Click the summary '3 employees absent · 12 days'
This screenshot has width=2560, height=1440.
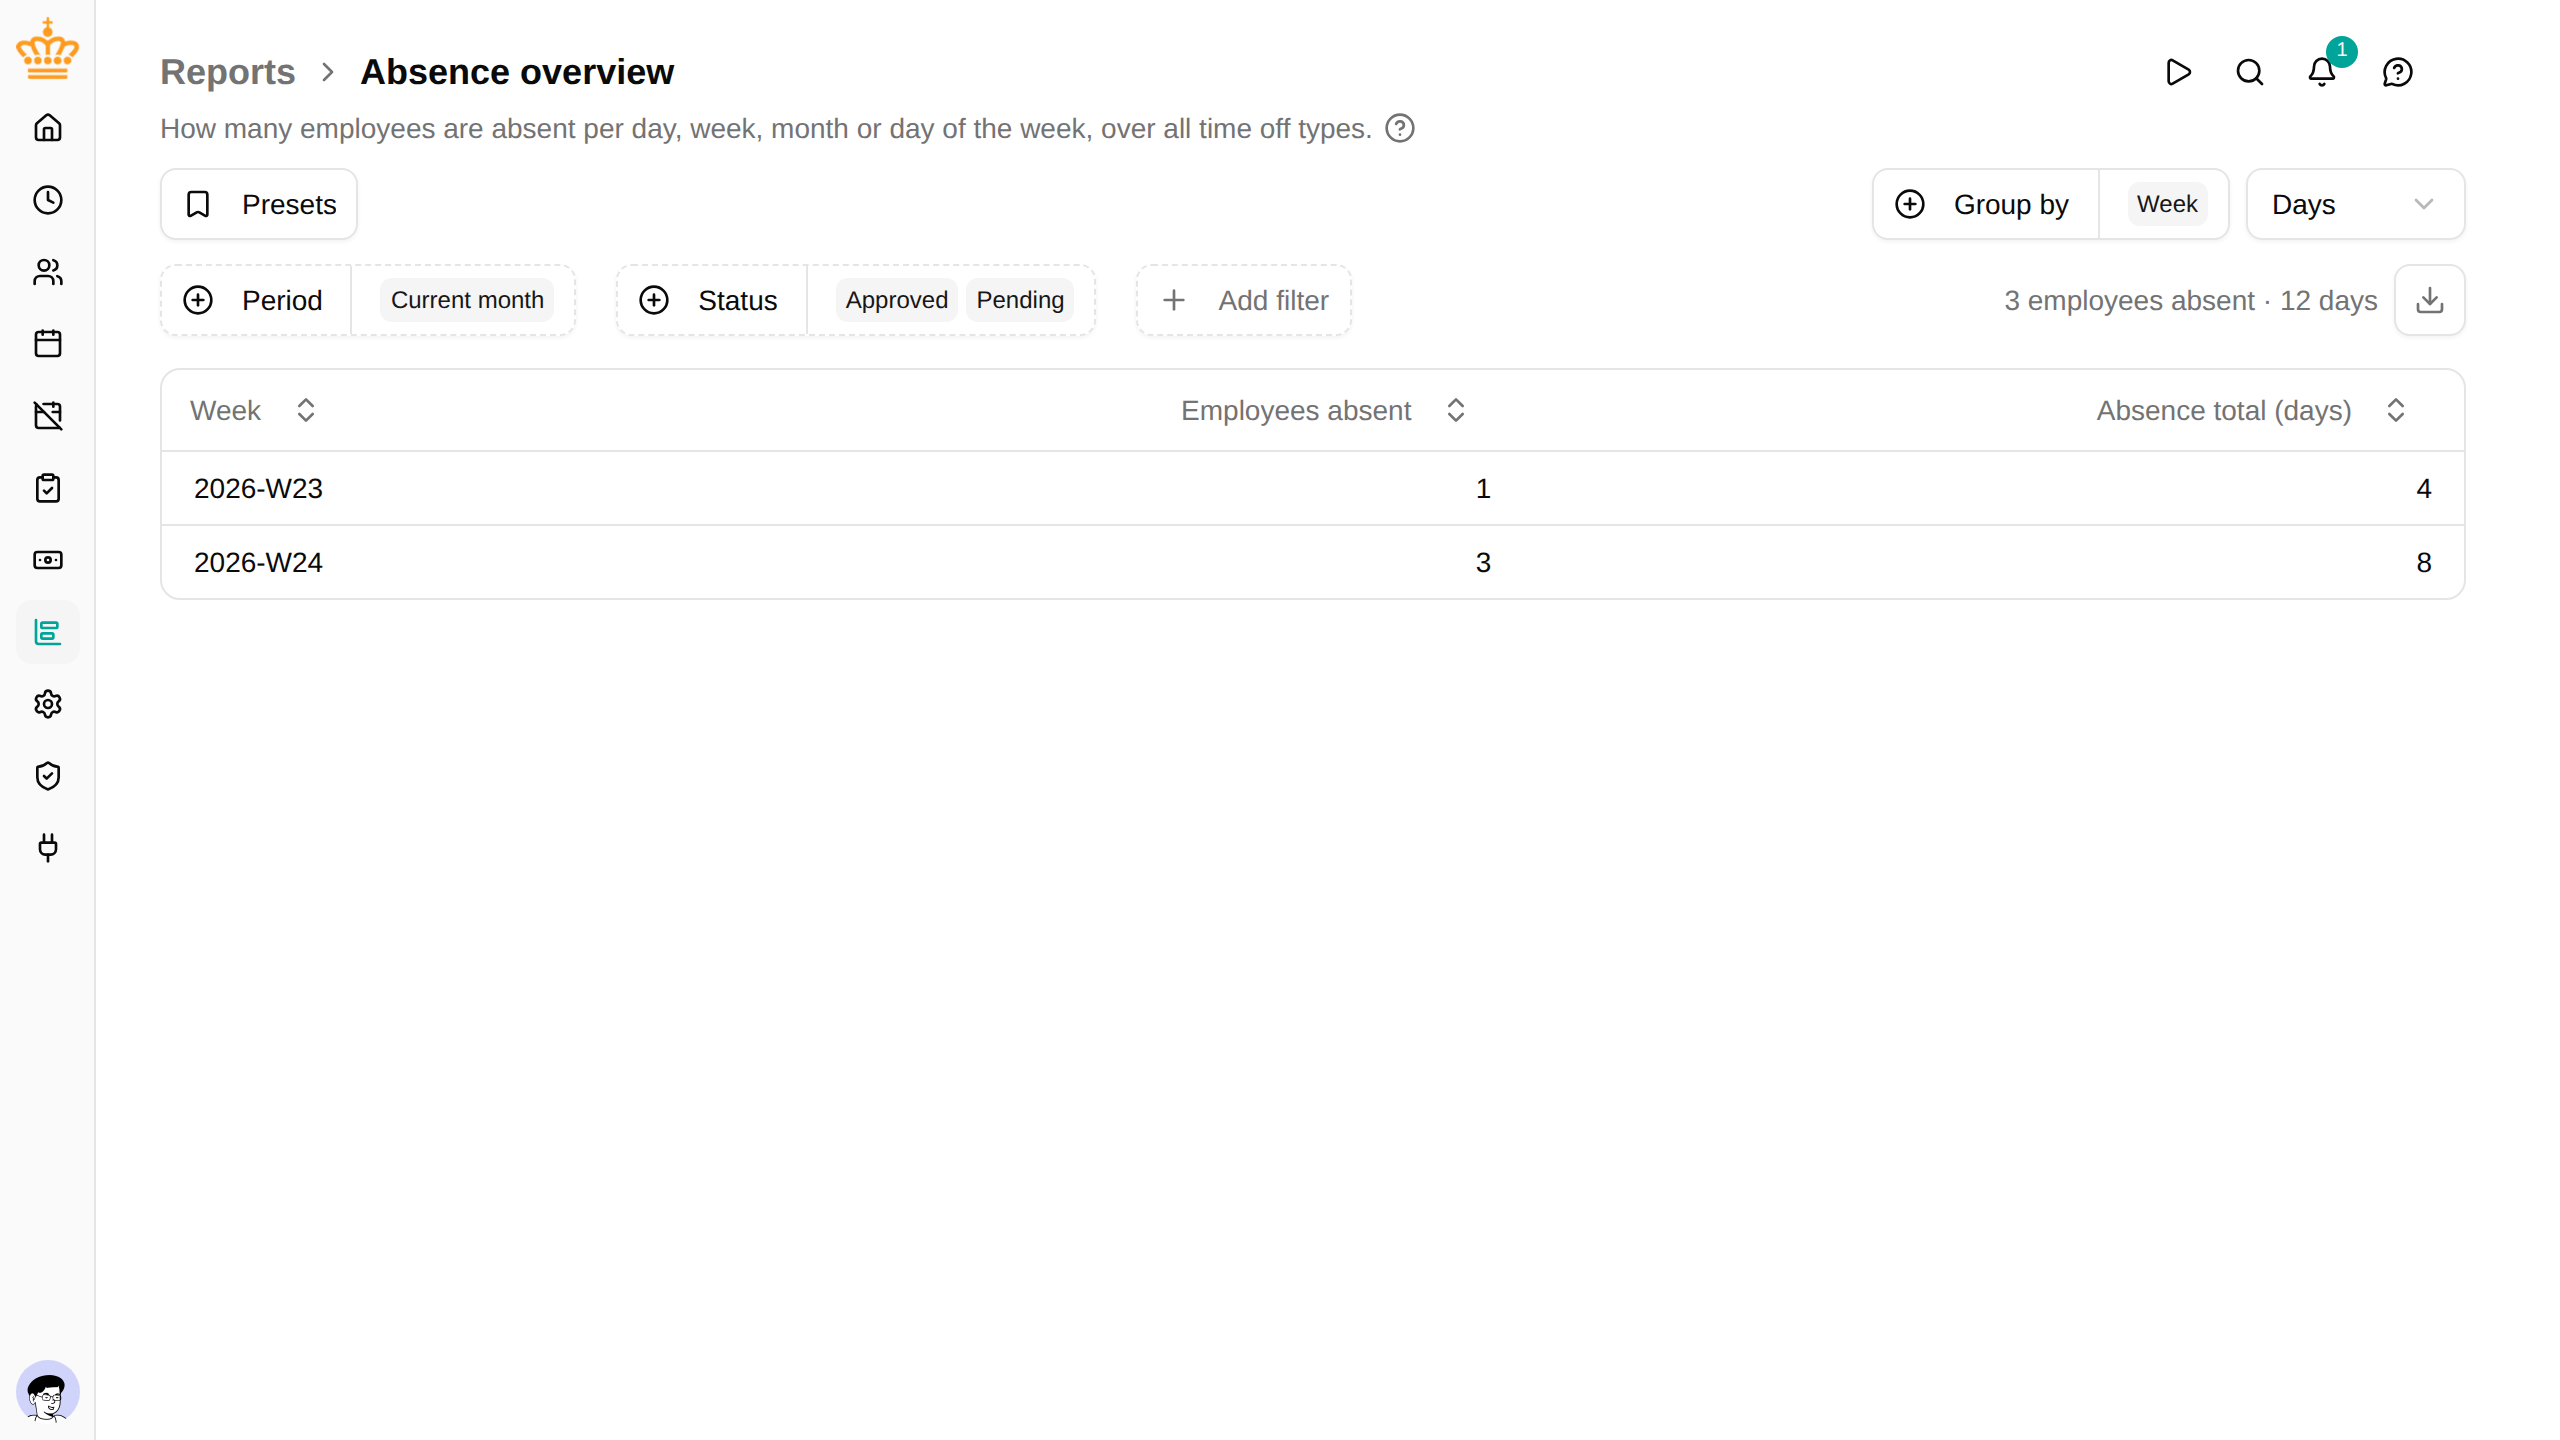pos(2190,300)
